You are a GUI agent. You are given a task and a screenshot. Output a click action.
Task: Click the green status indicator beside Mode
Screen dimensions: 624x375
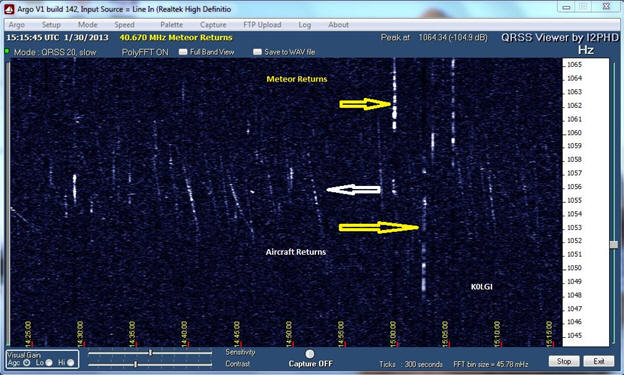(6, 51)
